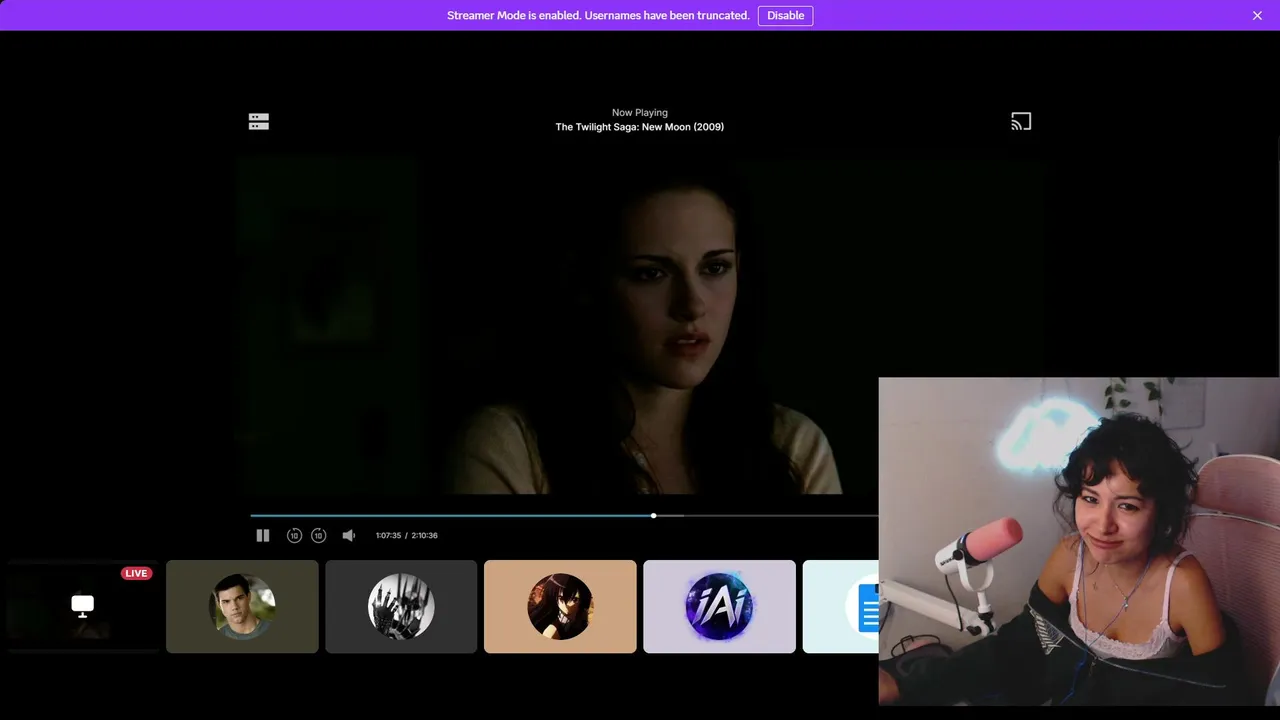The width and height of the screenshot is (1280, 720).
Task: Mute the movie volume speaker icon
Action: [x=349, y=536]
